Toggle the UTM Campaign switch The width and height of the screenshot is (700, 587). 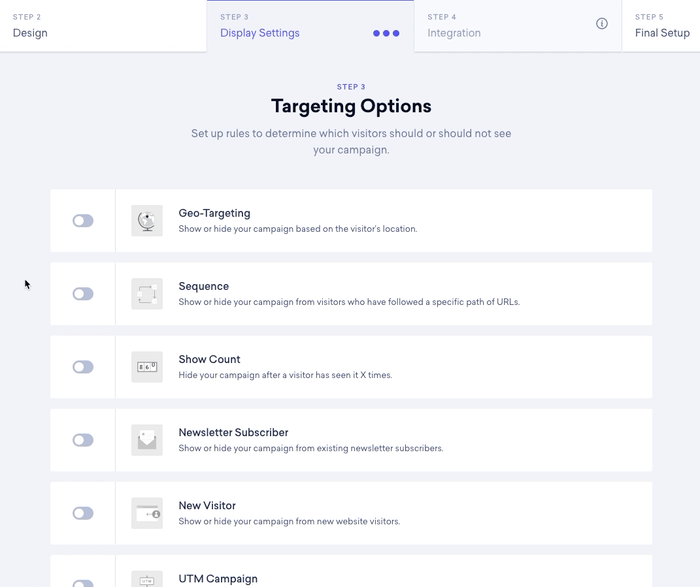pos(83,582)
